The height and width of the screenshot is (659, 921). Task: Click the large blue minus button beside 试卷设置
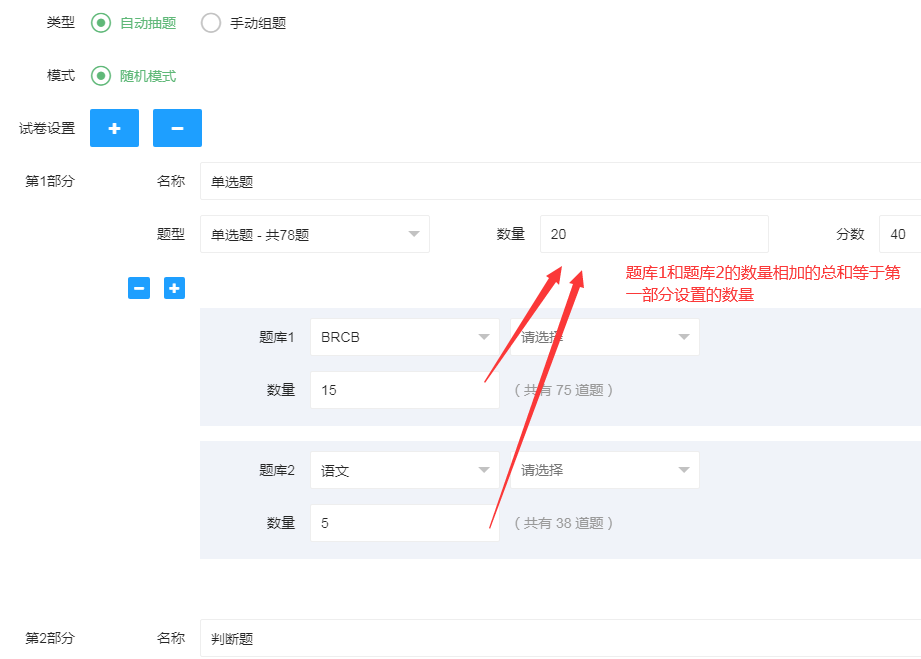tap(177, 128)
